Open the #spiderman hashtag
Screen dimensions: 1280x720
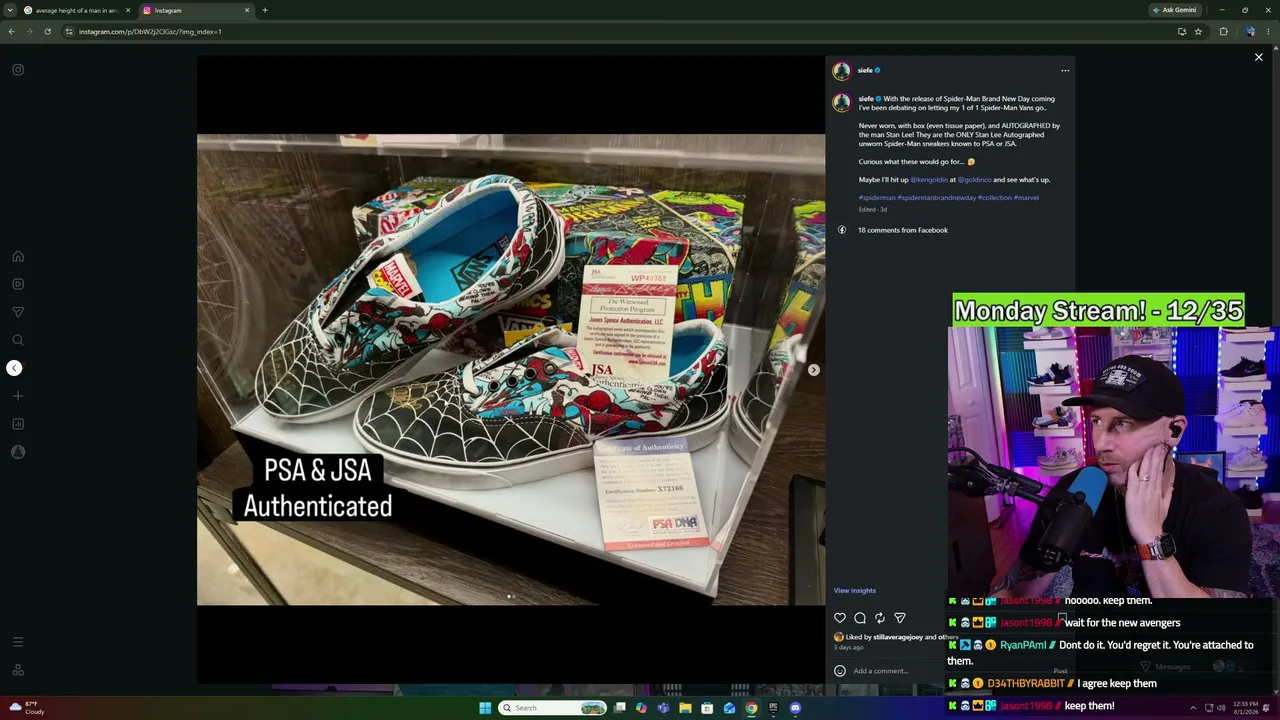click(x=877, y=198)
